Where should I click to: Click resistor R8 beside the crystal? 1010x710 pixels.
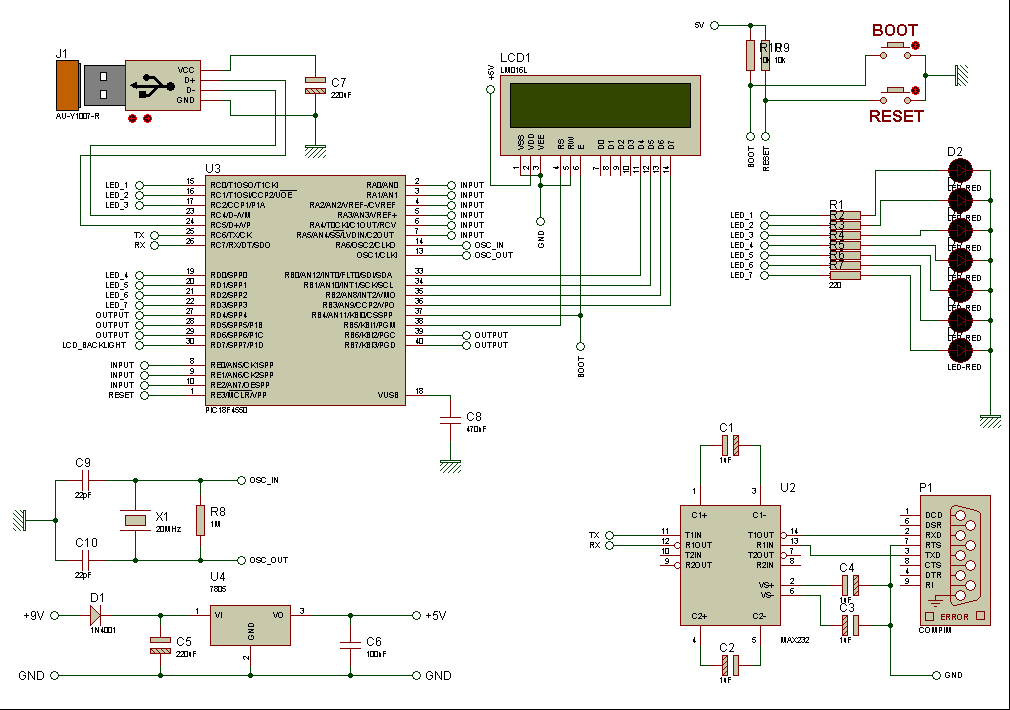pos(200,519)
